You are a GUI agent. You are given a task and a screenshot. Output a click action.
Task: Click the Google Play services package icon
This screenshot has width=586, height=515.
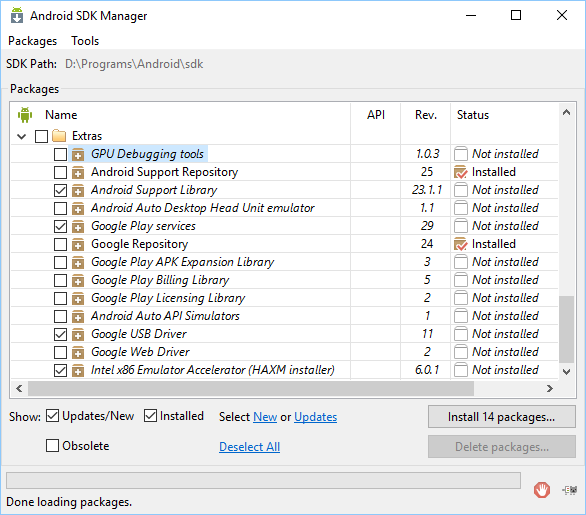[x=78, y=226]
